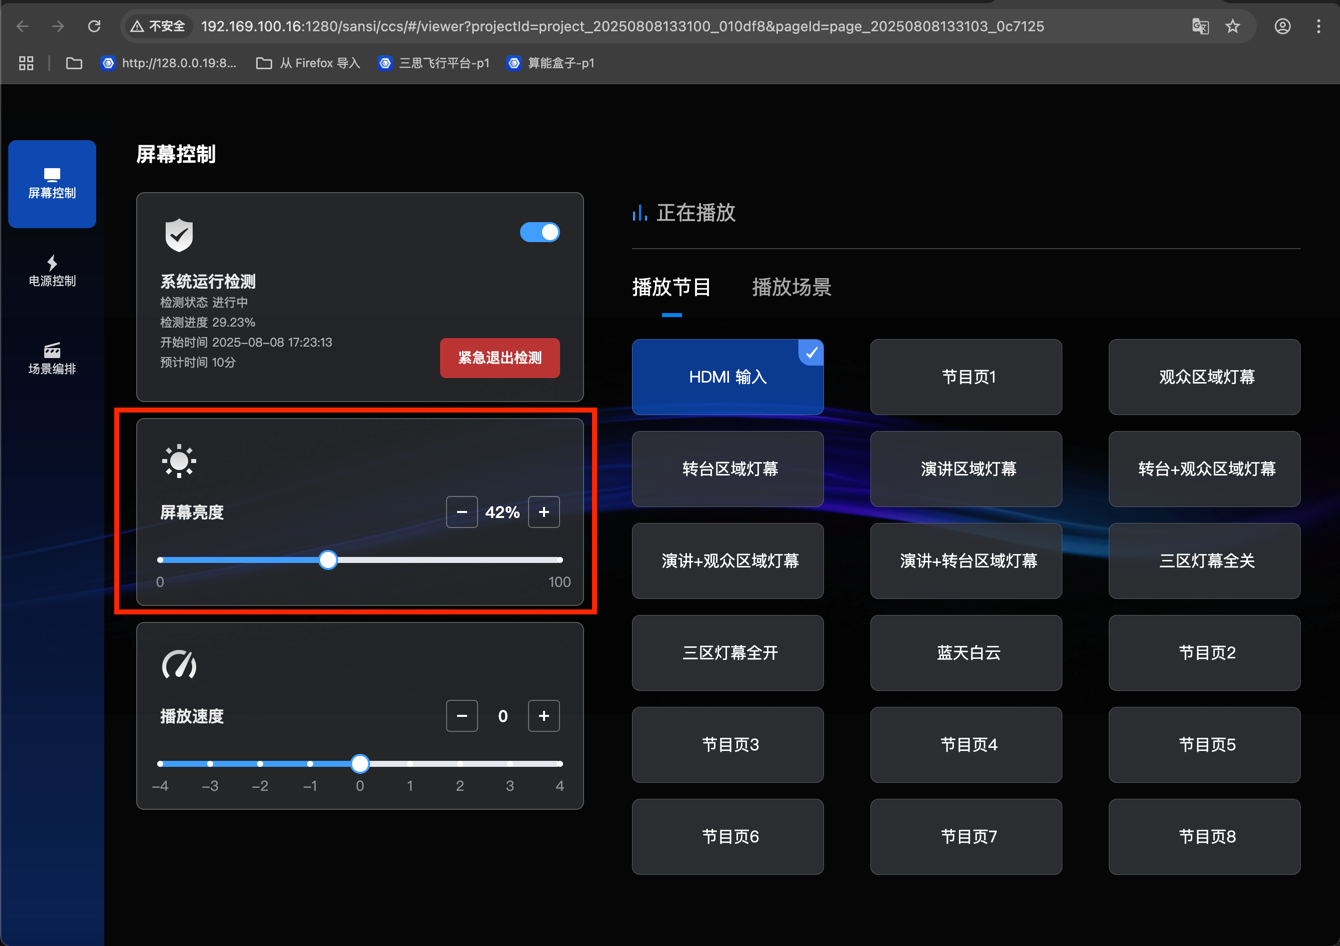
Task: Select the 节目页8 program
Action: [x=1205, y=837]
